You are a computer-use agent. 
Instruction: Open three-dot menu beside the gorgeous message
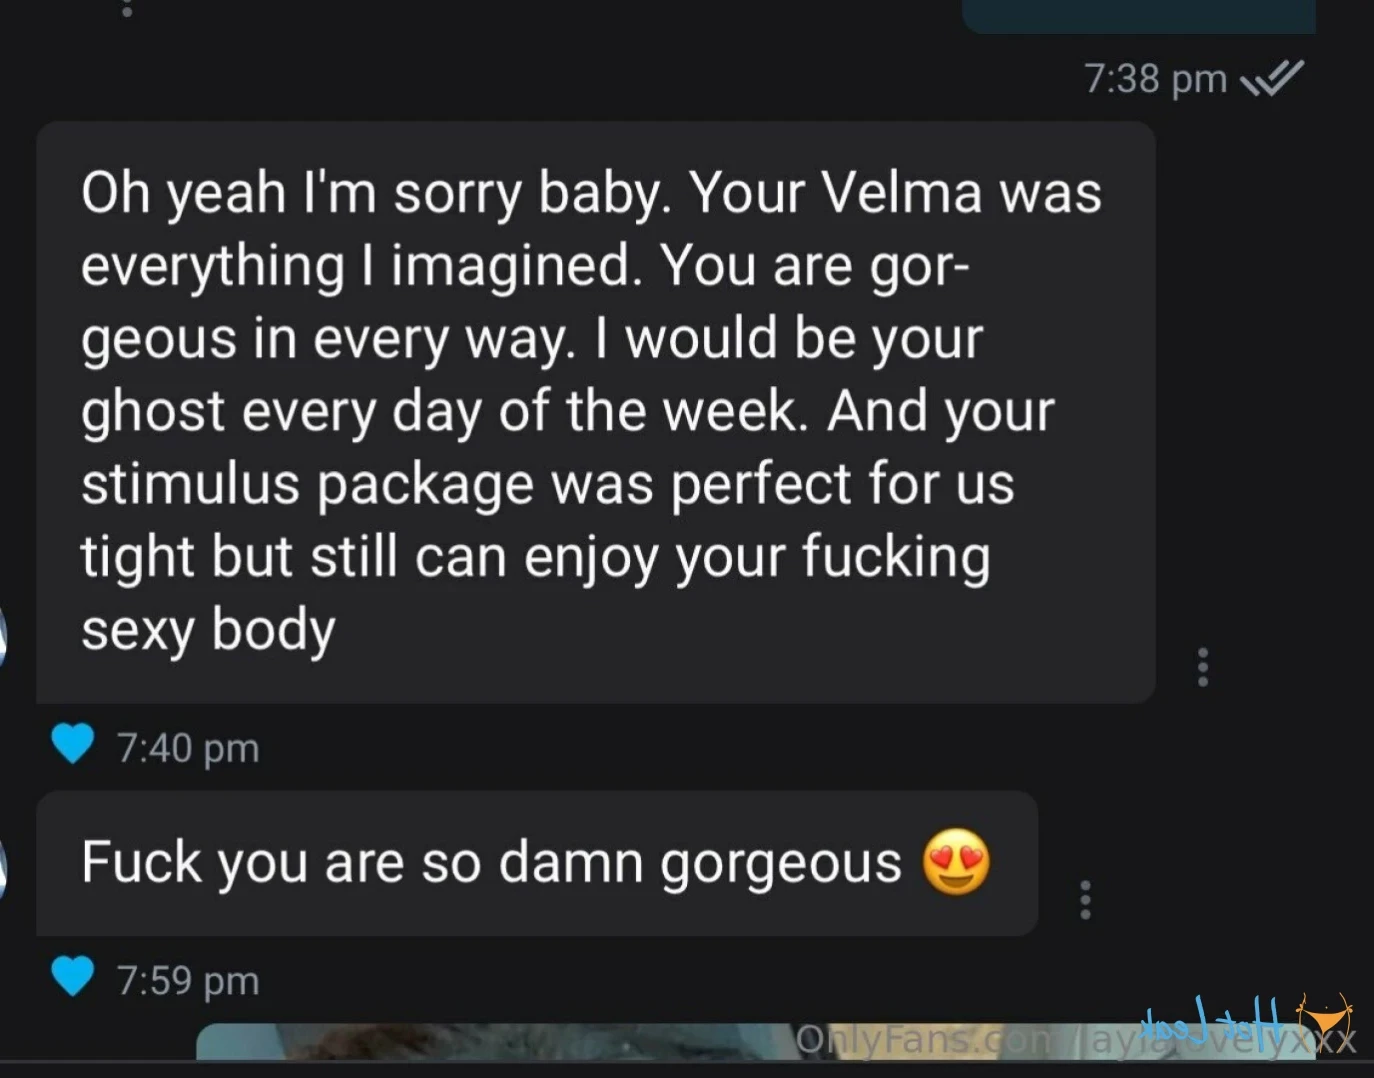(x=1085, y=899)
